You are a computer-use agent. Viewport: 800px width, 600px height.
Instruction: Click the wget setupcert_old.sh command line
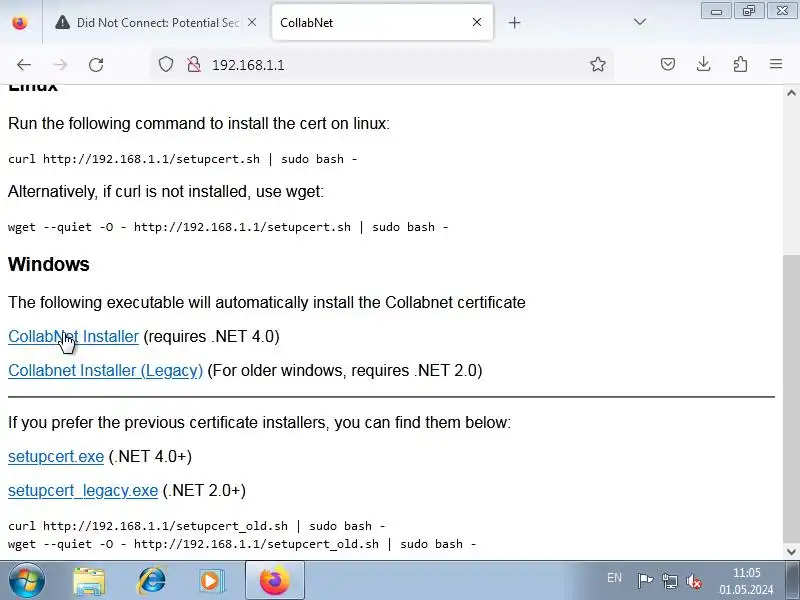point(242,544)
